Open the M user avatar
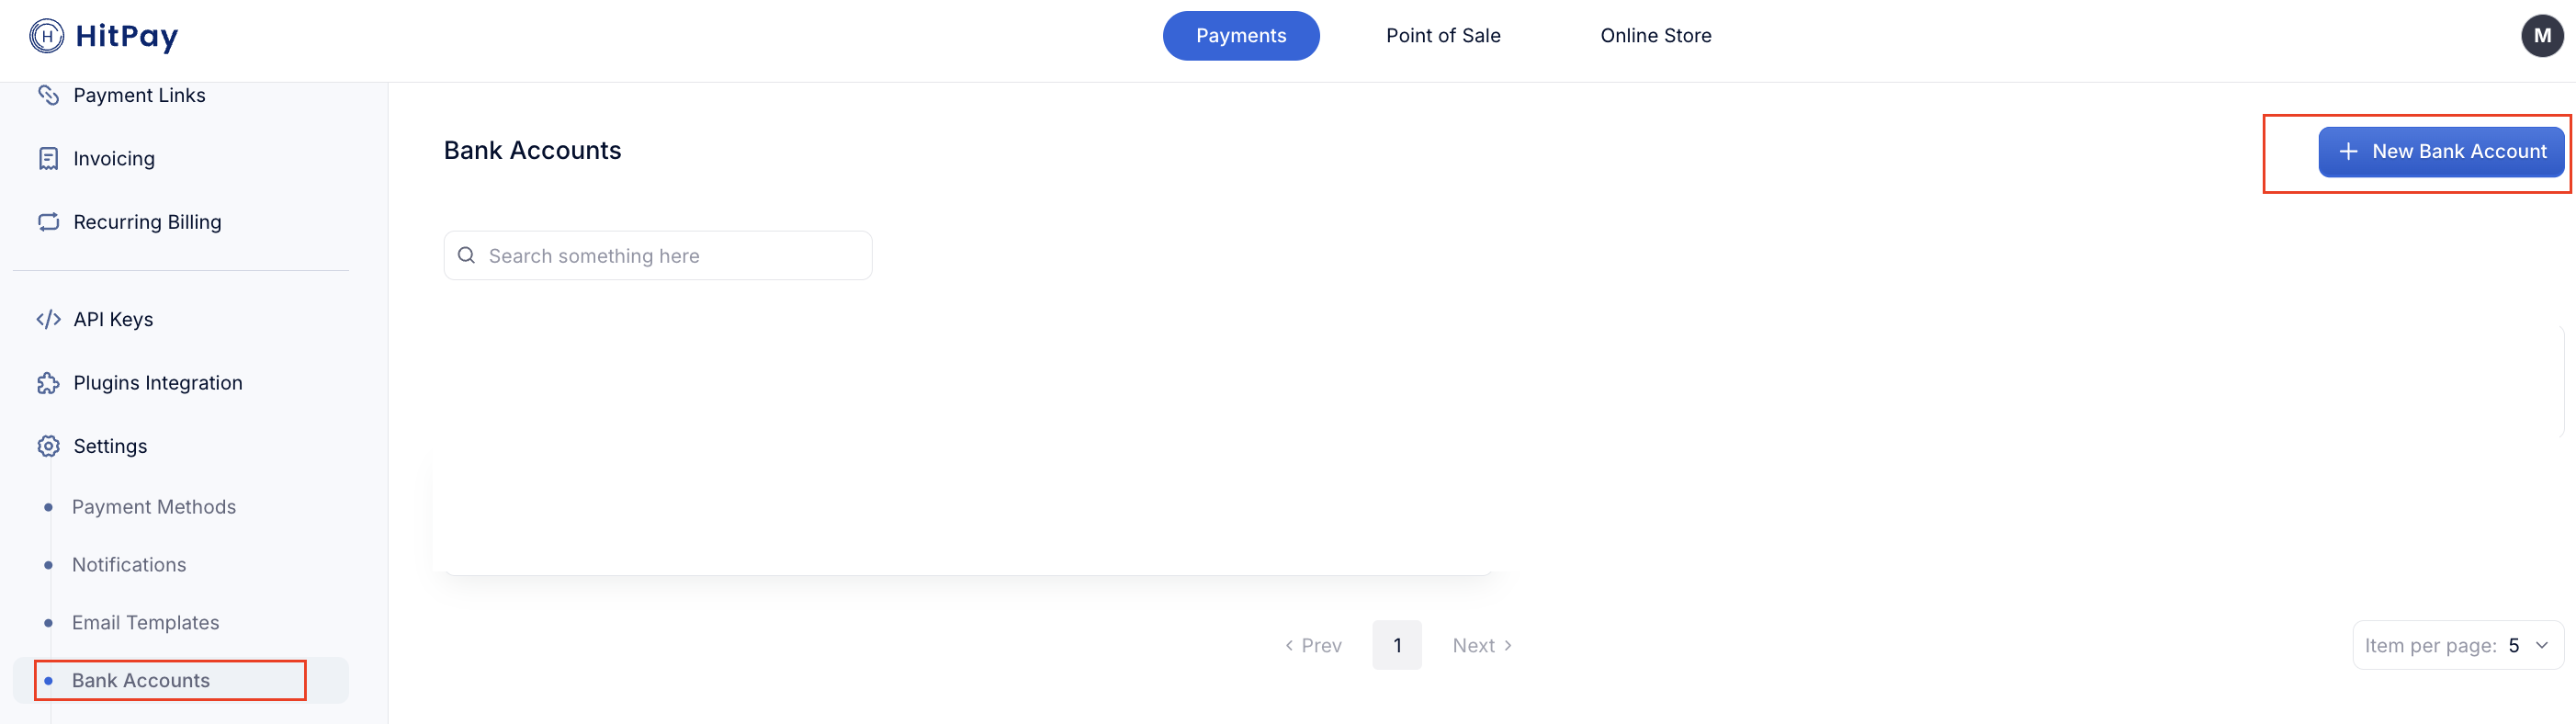2576x724 pixels. (2541, 36)
